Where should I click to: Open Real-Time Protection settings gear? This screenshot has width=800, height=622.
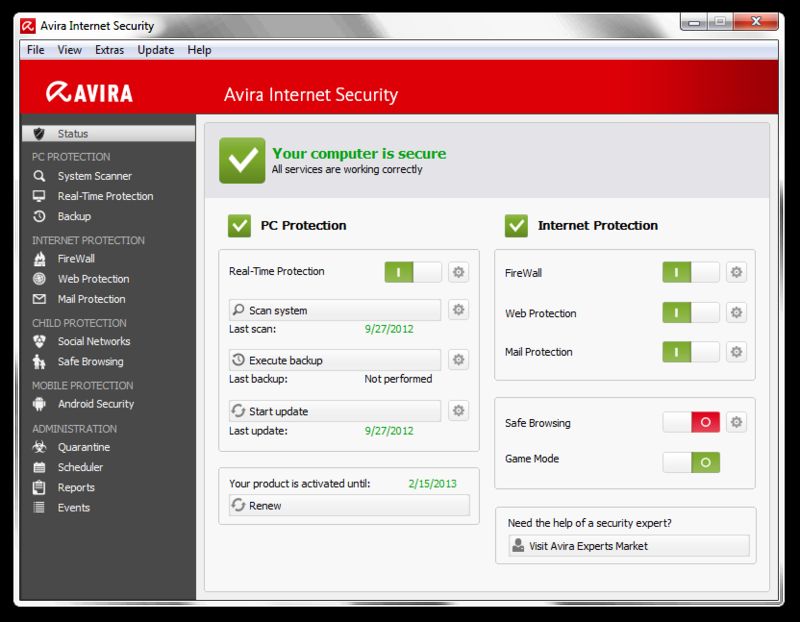(459, 272)
